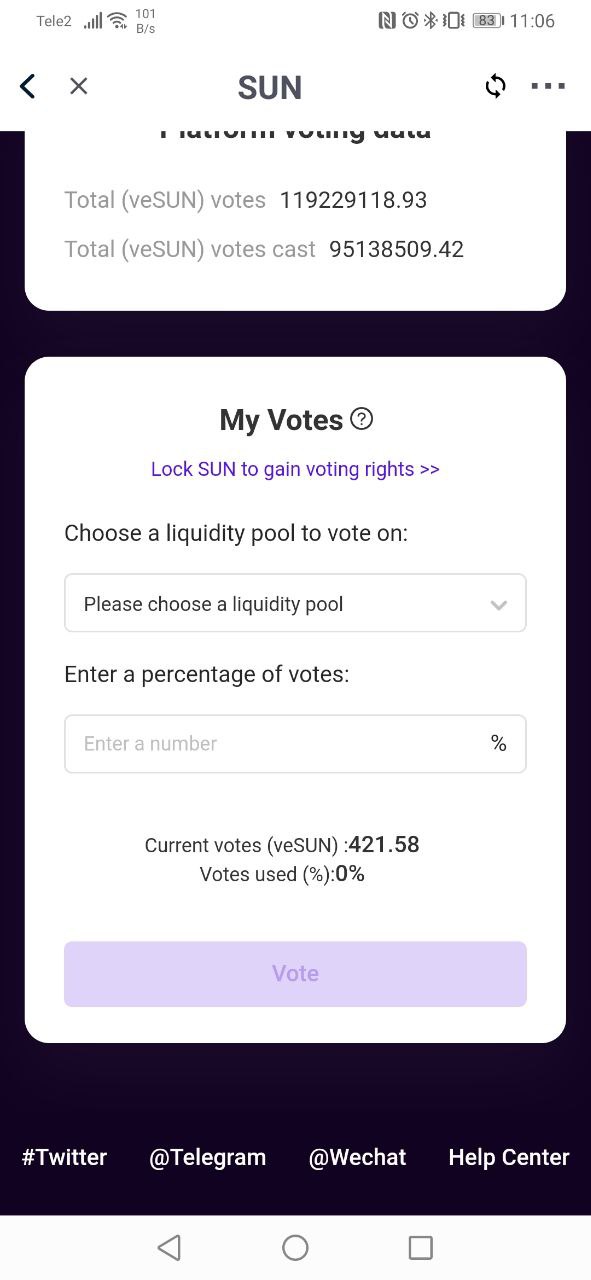Open Lock SUN to gain voting rights link
This screenshot has height=1280, width=591.
[x=295, y=469]
